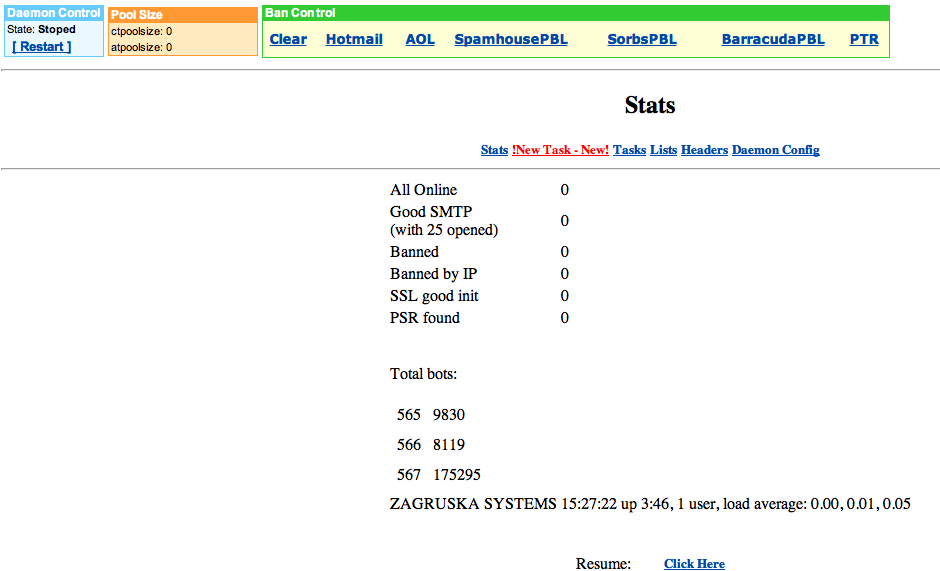Click the BarracudaPBL link

tap(773, 39)
